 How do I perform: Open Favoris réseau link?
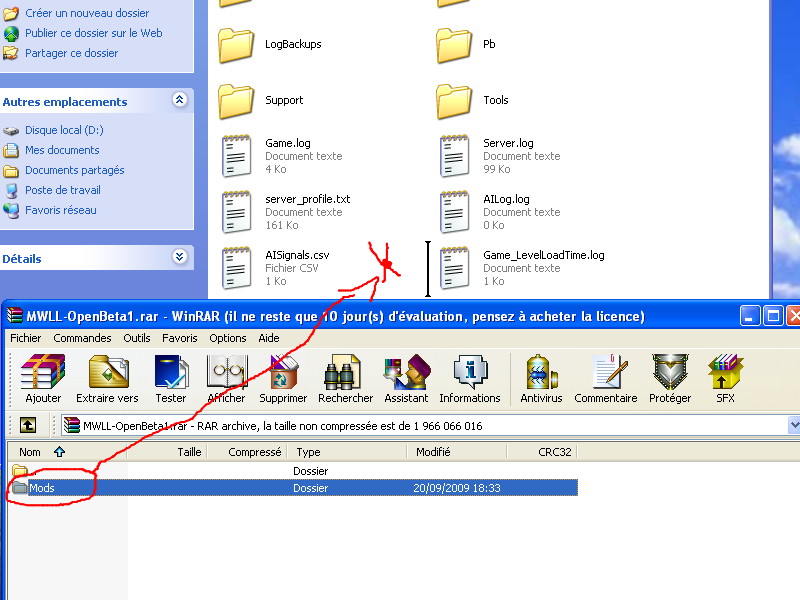tap(61, 210)
